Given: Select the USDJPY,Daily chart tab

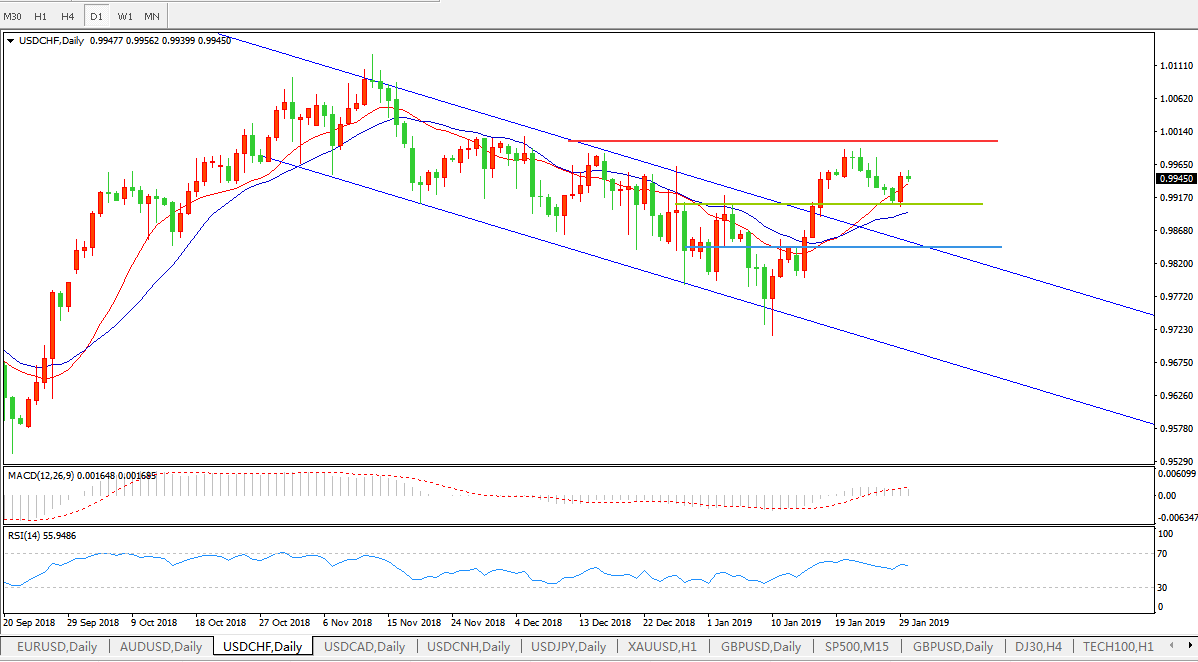Looking at the screenshot, I should (x=569, y=647).
